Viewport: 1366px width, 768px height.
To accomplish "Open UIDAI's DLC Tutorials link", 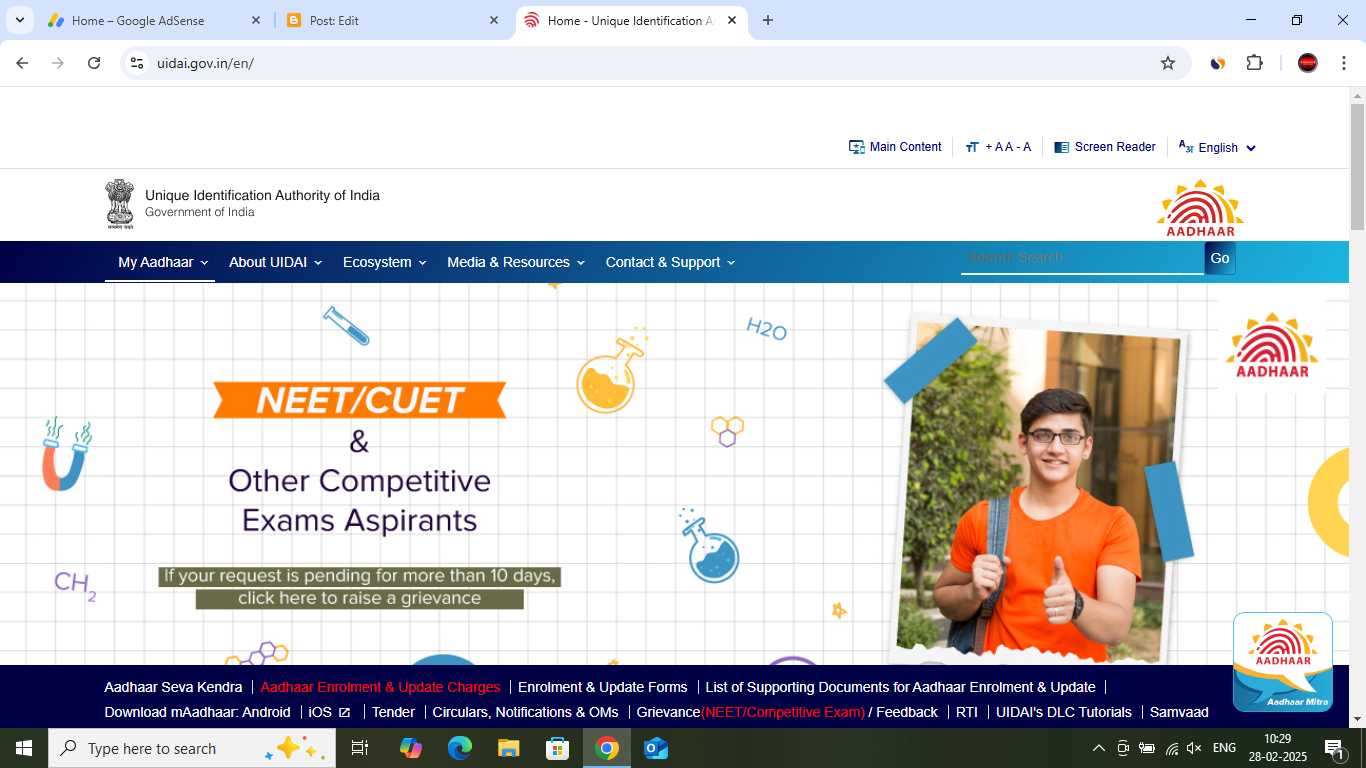I will click(x=1064, y=712).
